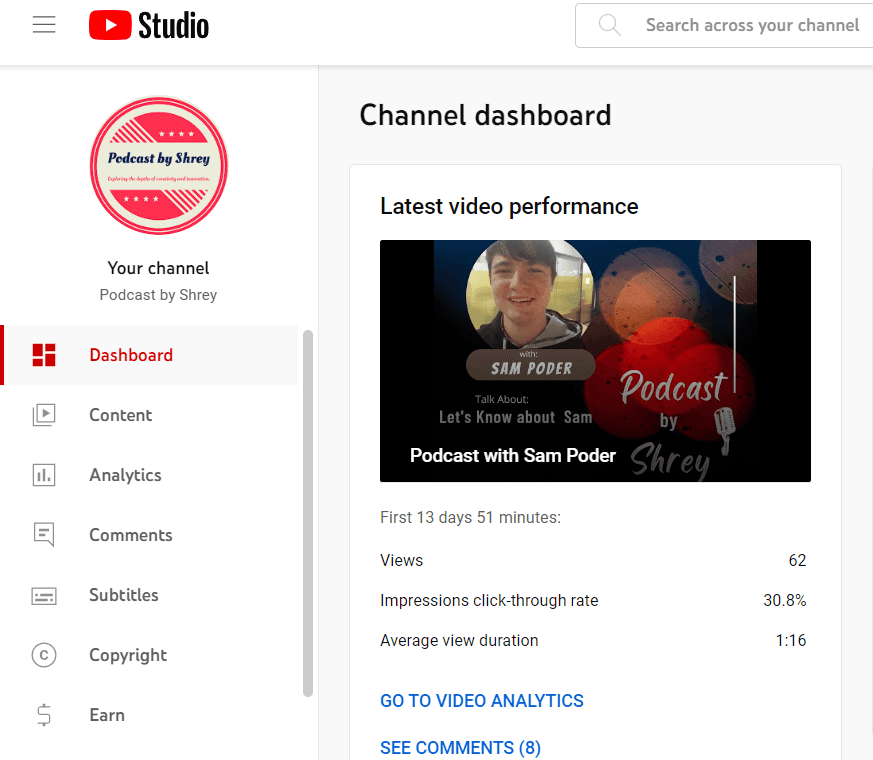
Task: Click the Comments speech bubble icon
Action: tap(44, 535)
